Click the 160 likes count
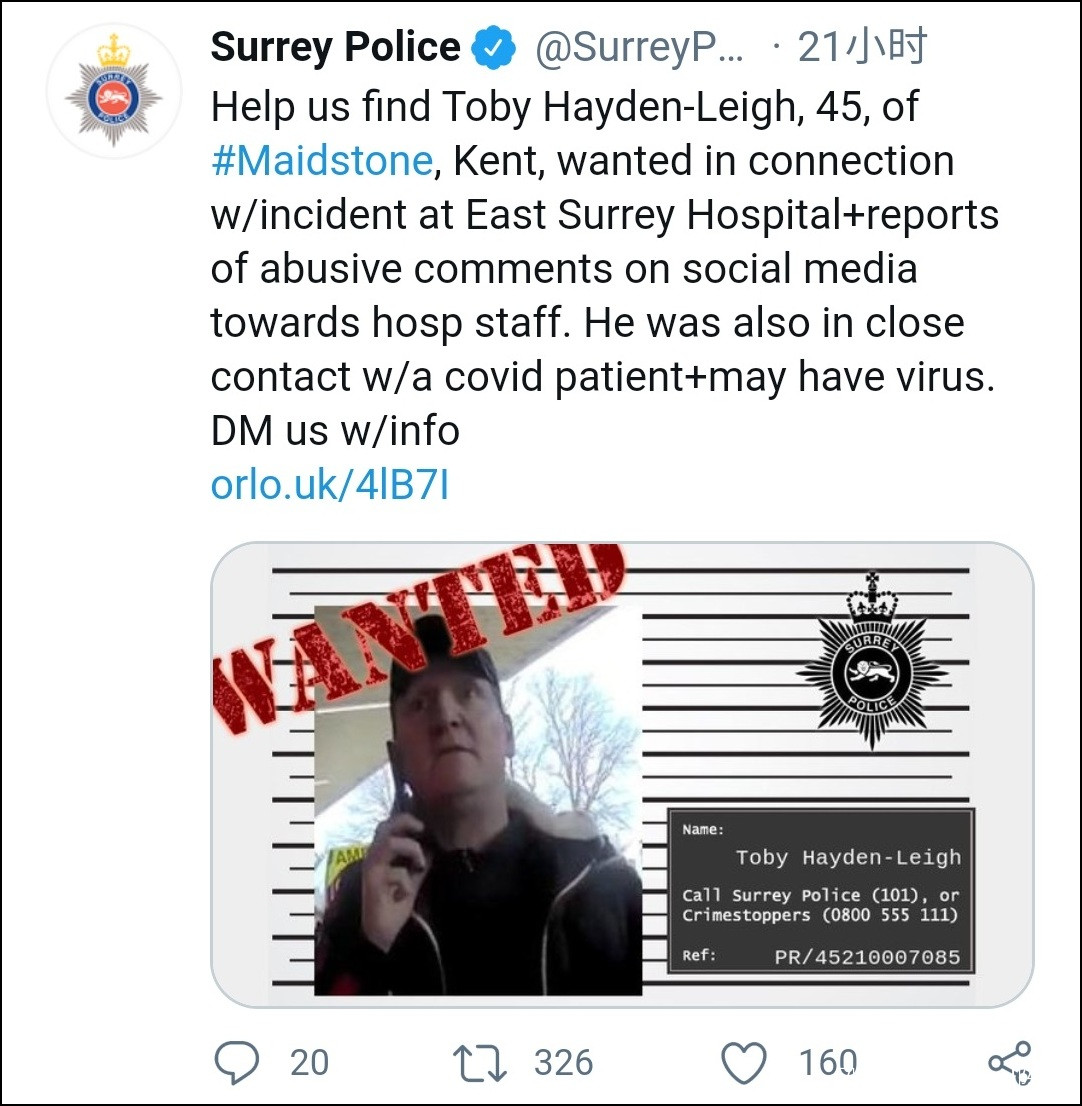The width and height of the screenshot is (1082, 1106). (828, 1062)
